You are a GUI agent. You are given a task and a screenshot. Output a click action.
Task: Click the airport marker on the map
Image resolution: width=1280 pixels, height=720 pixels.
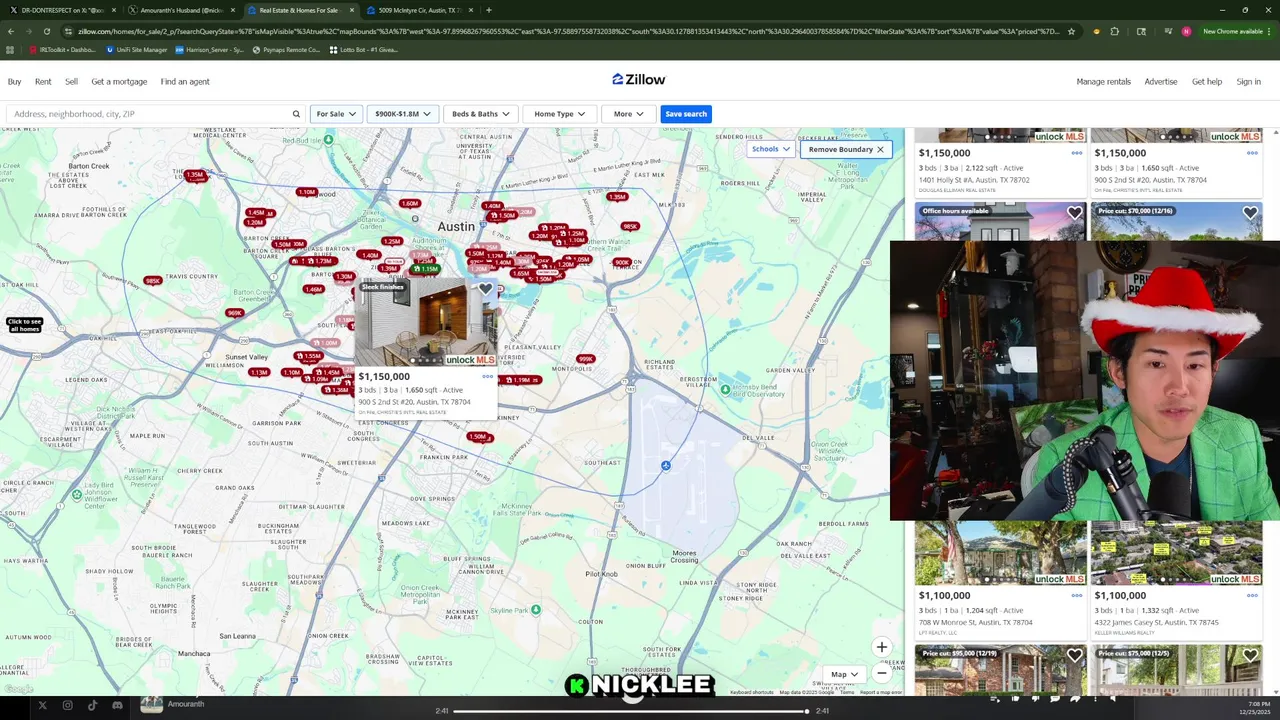pos(666,465)
